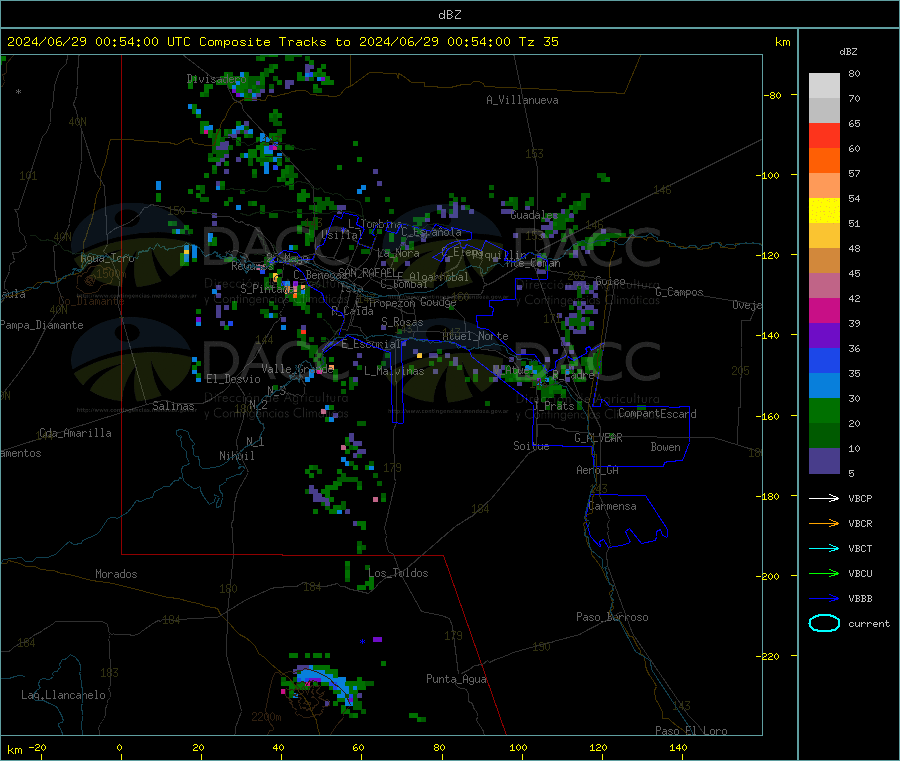900x761 pixels.
Task: Click the 140 km bottom axis label
Action: click(678, 748)
